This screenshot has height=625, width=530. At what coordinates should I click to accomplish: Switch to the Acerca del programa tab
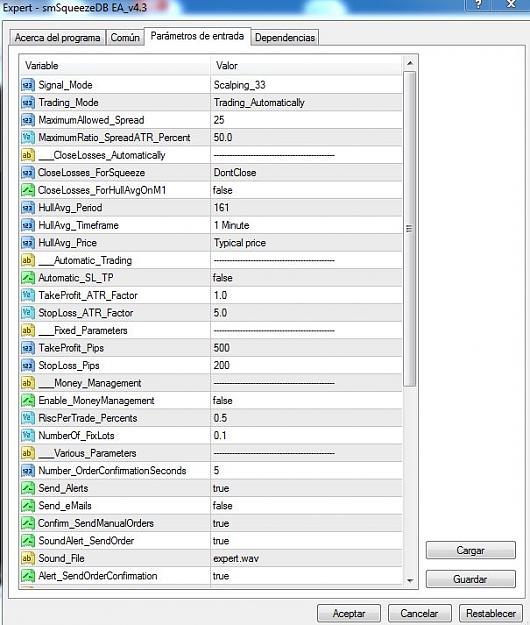click(x=57, y=38)
